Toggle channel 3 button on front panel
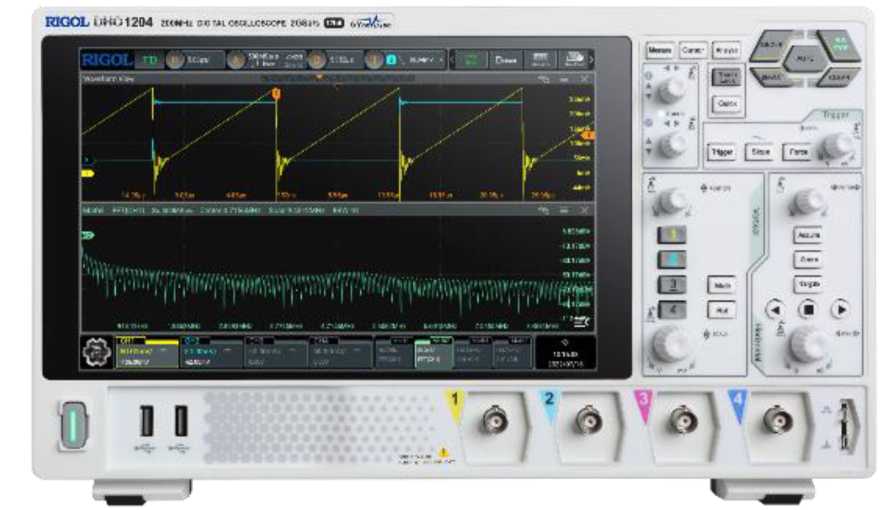 click(x=673, y=284)
